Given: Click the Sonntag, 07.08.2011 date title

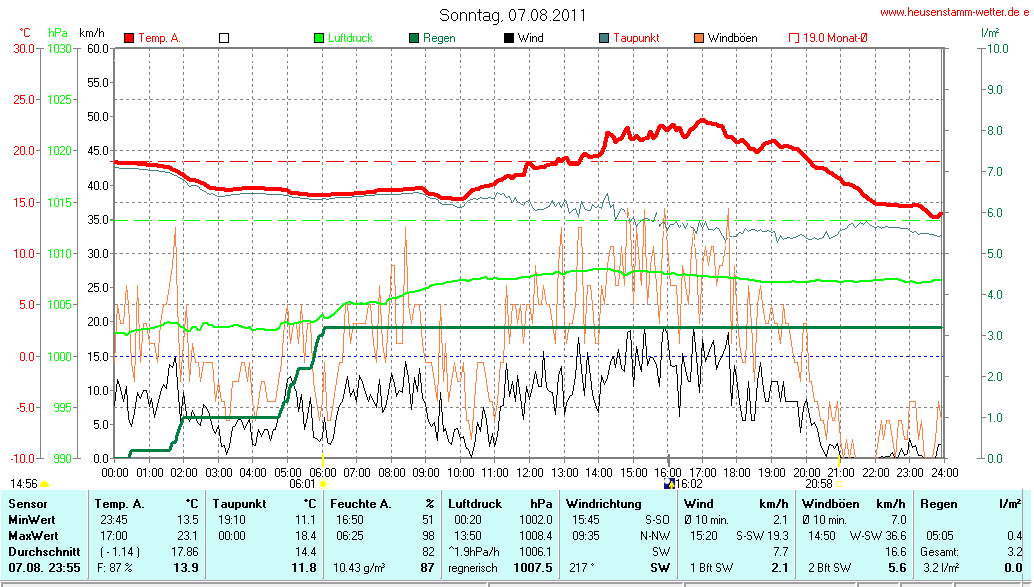Looking at the screenshot, I should [513, 15].
